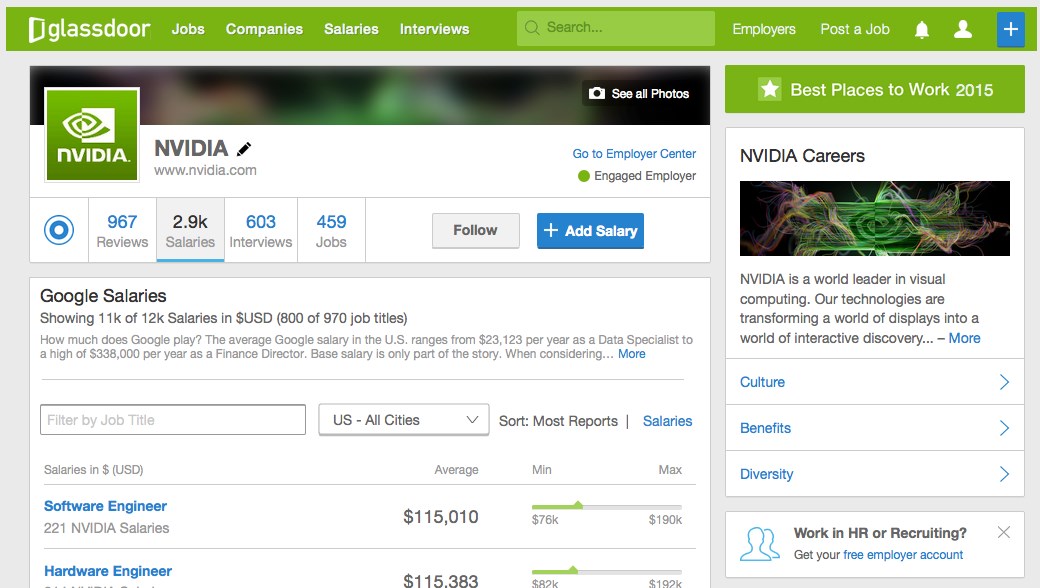The width and height of the screenshot is (1040, 588).
Task: Expand the Benefits section
Action: [x=874, y=428]
